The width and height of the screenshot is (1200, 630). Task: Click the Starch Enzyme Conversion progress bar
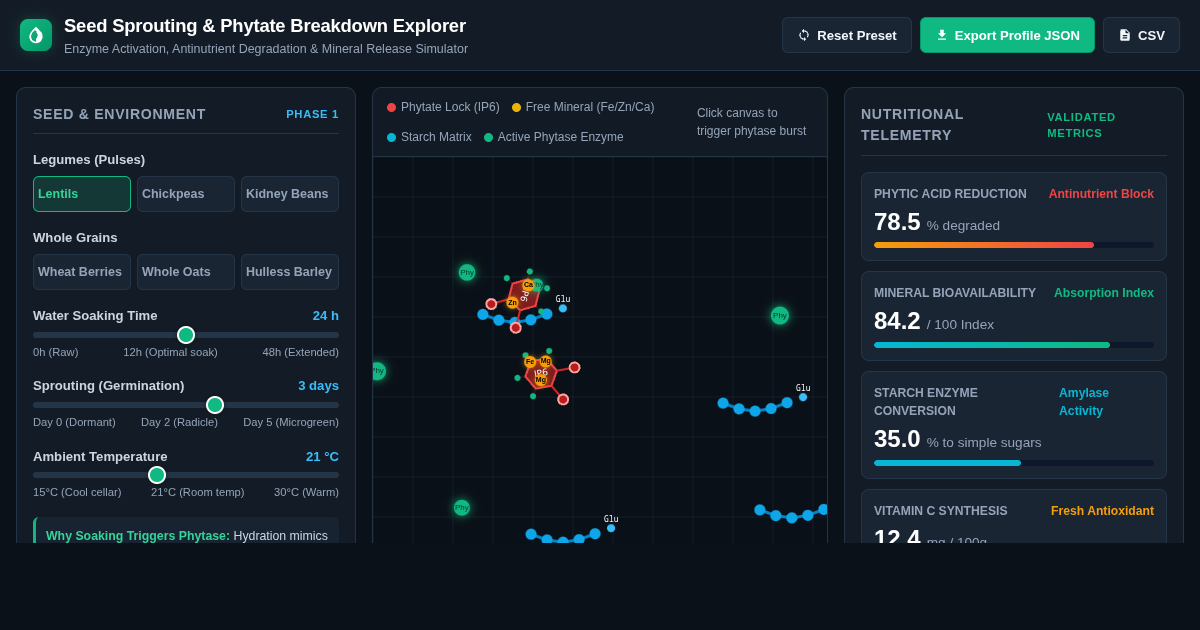pyautogui.click(x=1014, y=463)
